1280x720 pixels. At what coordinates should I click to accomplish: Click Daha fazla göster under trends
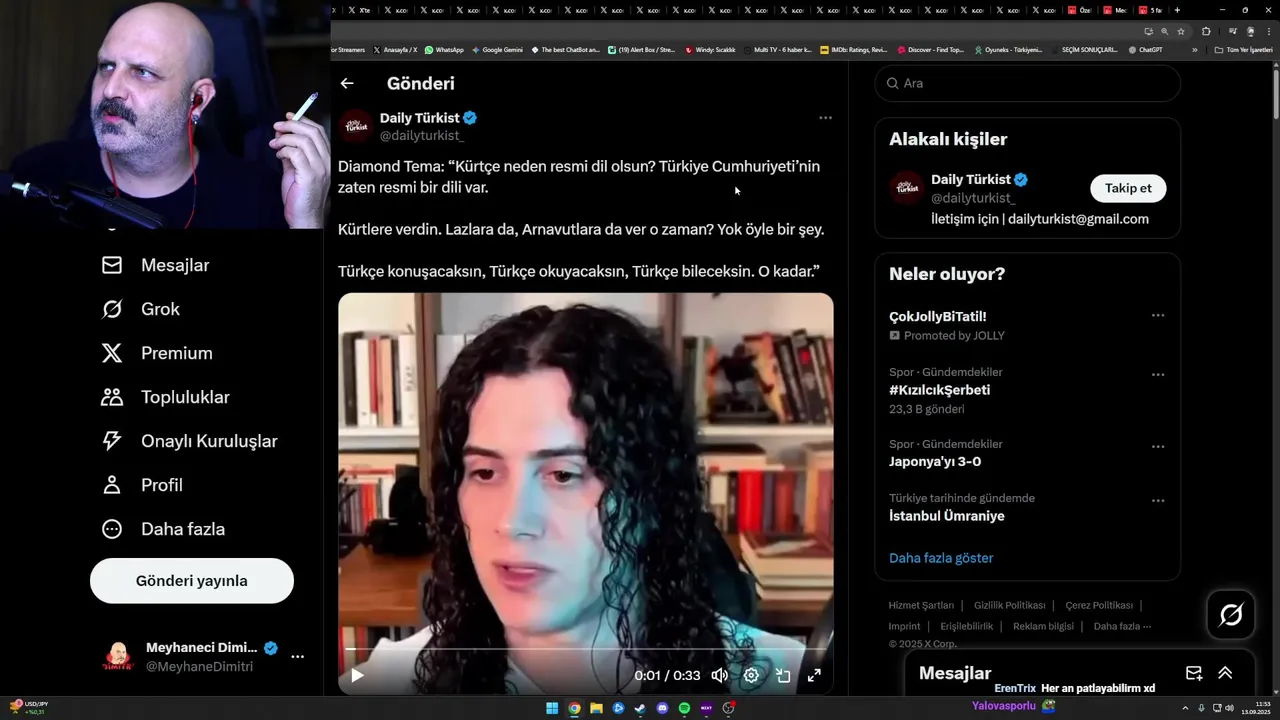[941, 558]
